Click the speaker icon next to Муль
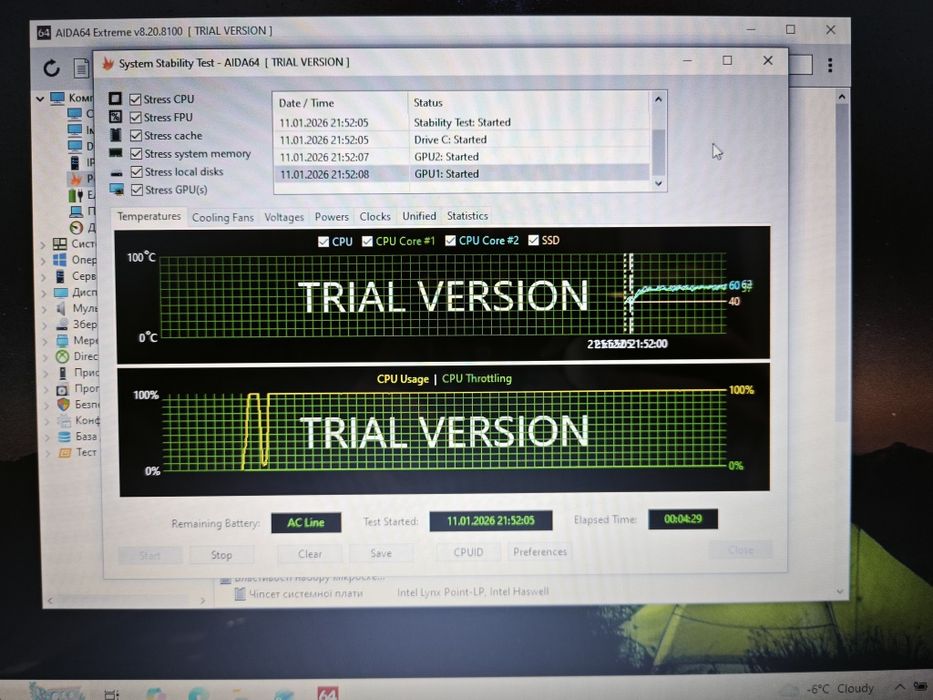Viewport: 933px width, 700px height. point(61,308)
